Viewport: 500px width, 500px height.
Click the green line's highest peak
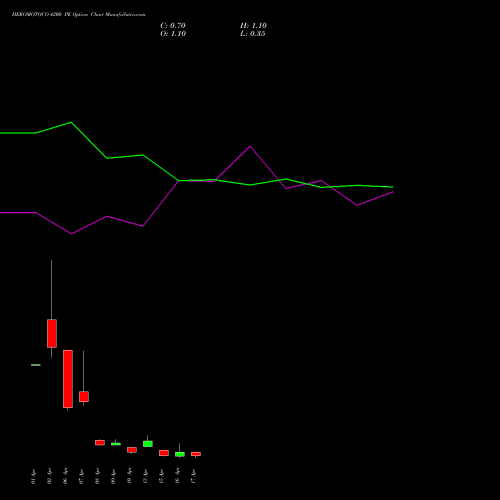tap(71, 122)
